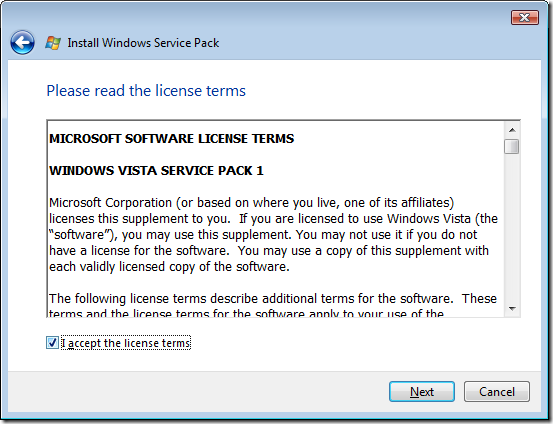Viewport: 553px width, 424px height.
Task: Click the 'MICROSOFT SOFTWARE LICENSE TERMS' heading line
Action: click(x=171, y=139)
